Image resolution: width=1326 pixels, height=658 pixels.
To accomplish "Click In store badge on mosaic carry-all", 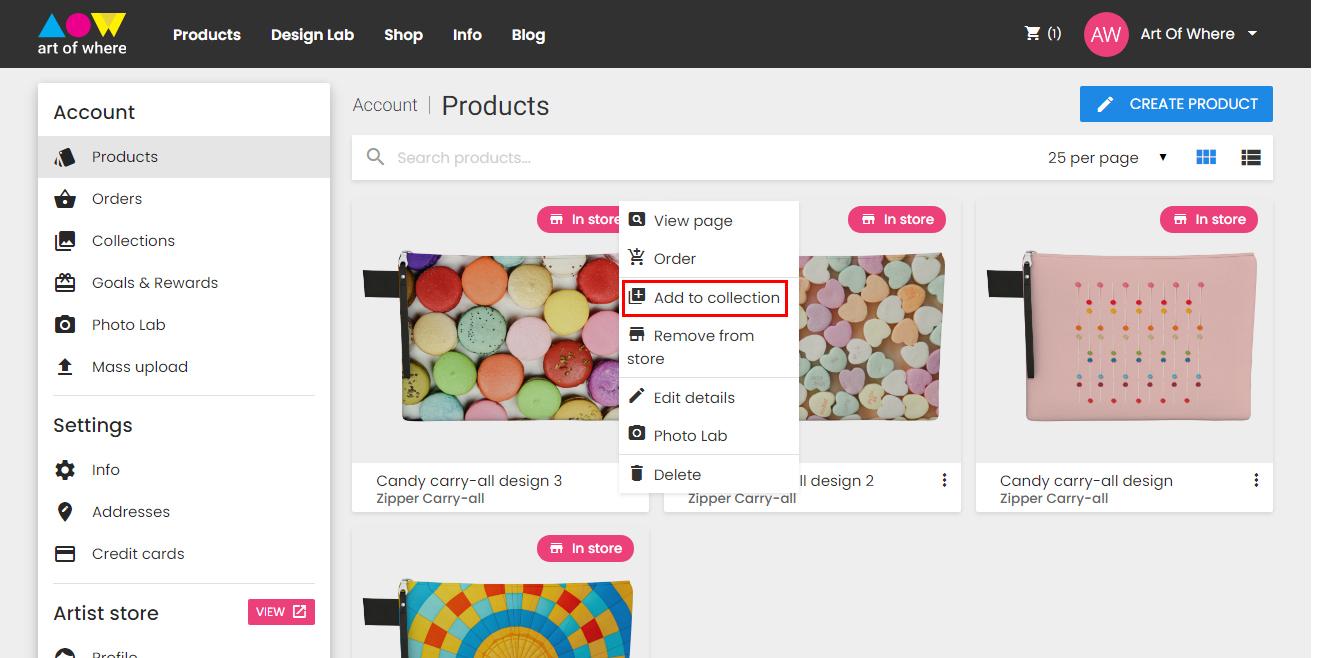I will coord(585,548).
